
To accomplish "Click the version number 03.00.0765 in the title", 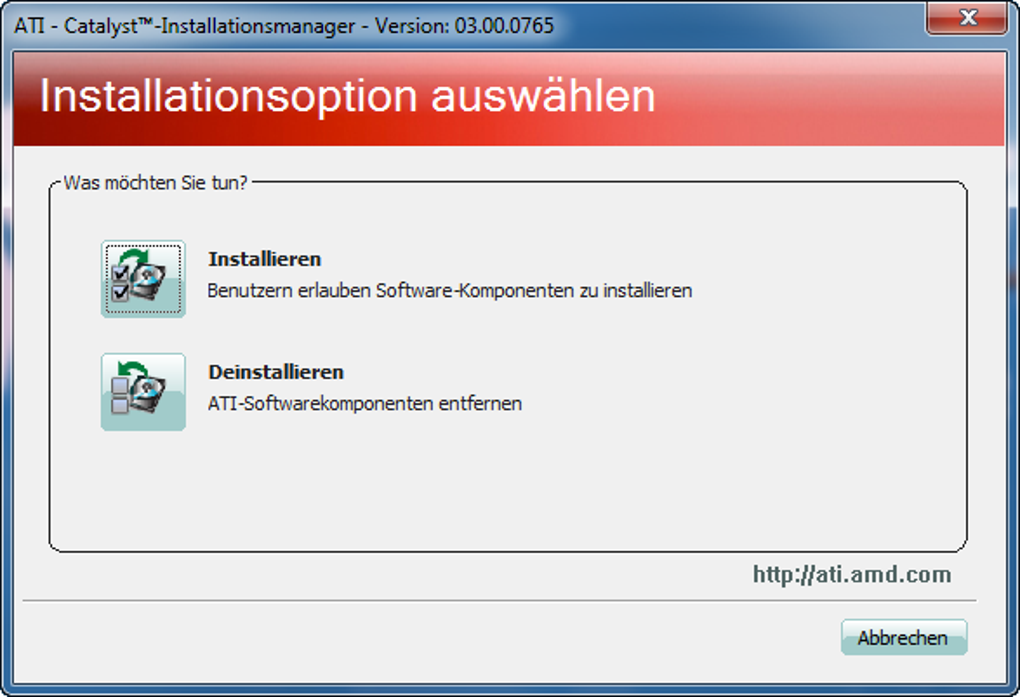I will tap(504, 25).
